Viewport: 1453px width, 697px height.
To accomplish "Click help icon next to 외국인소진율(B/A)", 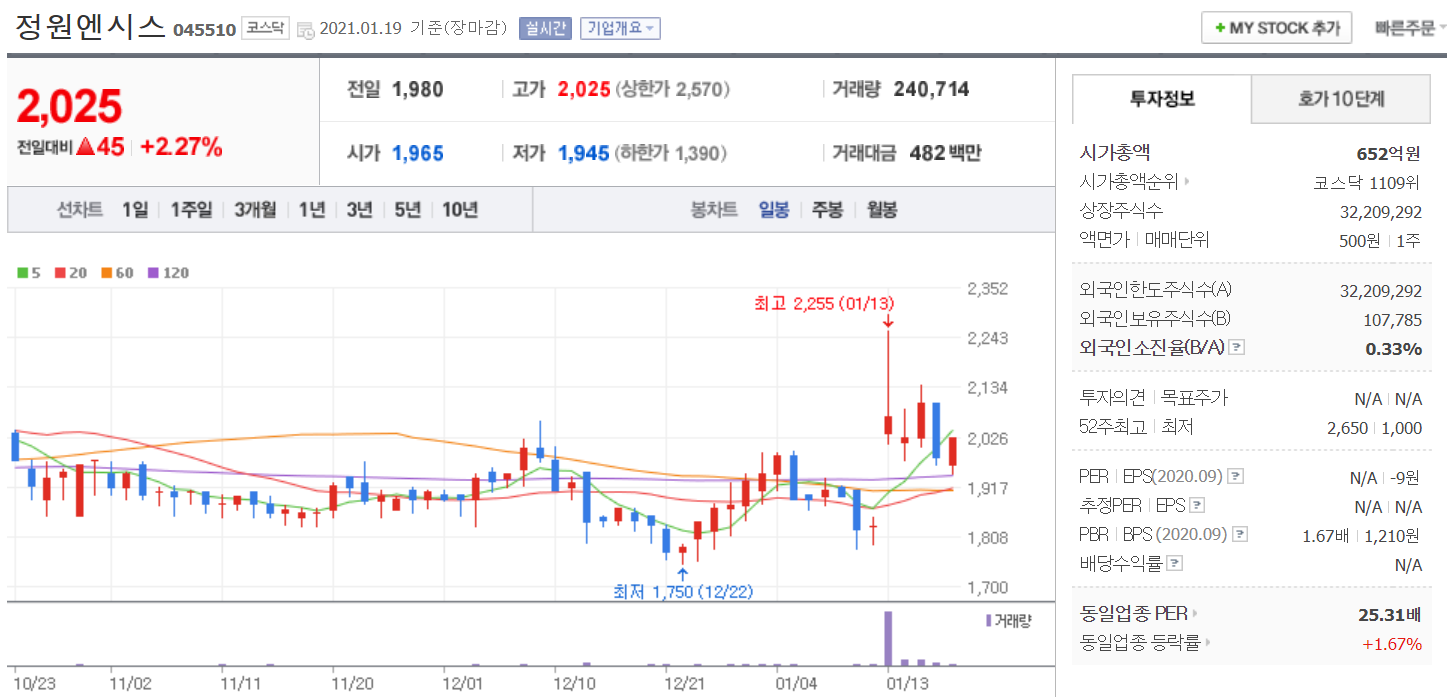I will (x=1237, y=348).
